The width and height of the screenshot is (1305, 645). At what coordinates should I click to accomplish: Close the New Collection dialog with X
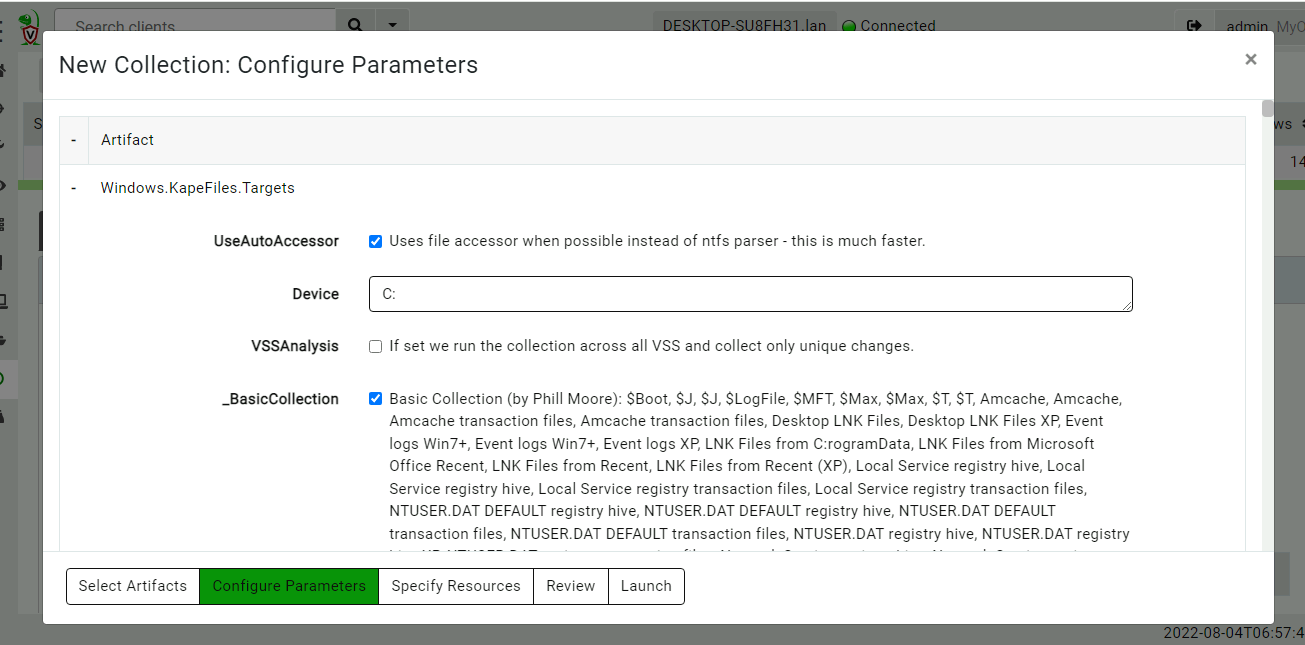click(1250, 60)
